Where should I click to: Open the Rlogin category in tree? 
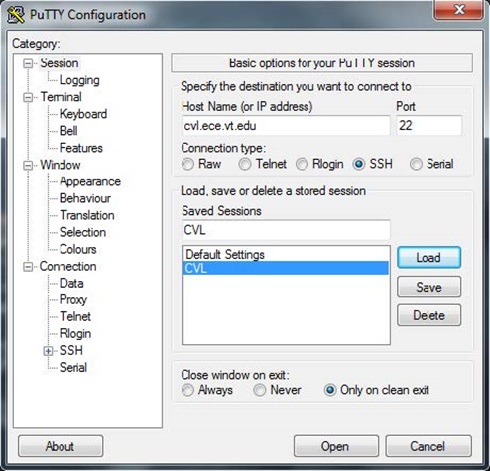(x=75, y=334)
